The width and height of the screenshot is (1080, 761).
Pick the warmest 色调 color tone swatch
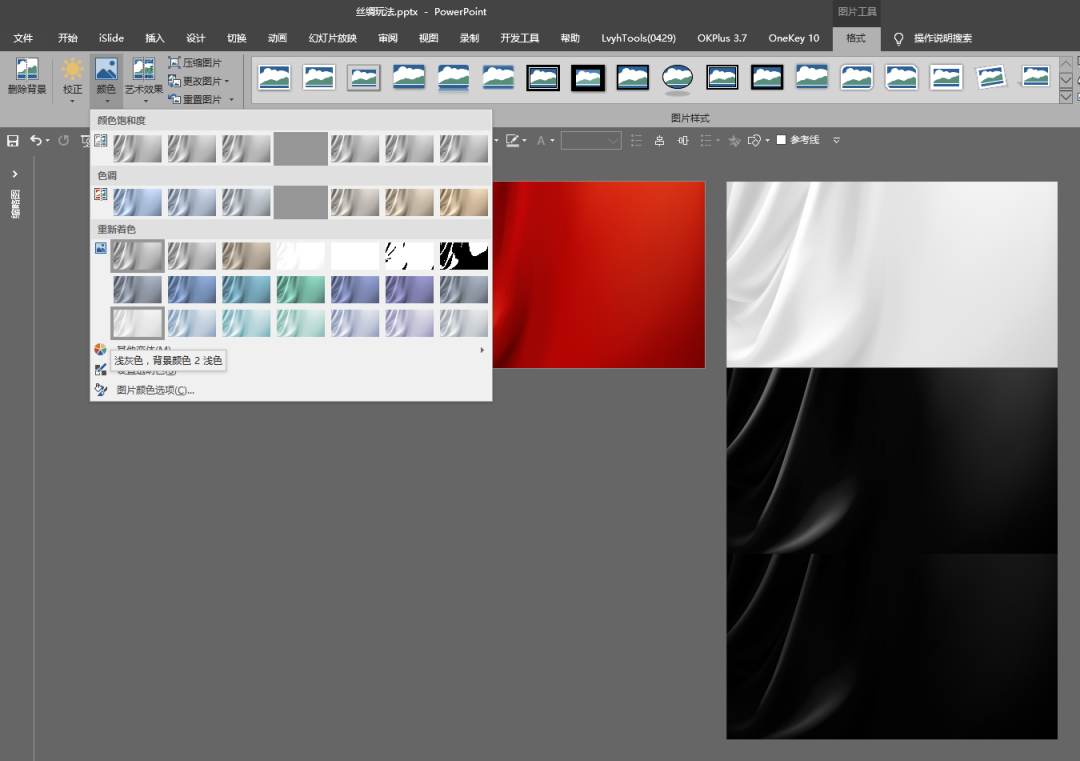point(464,202)
